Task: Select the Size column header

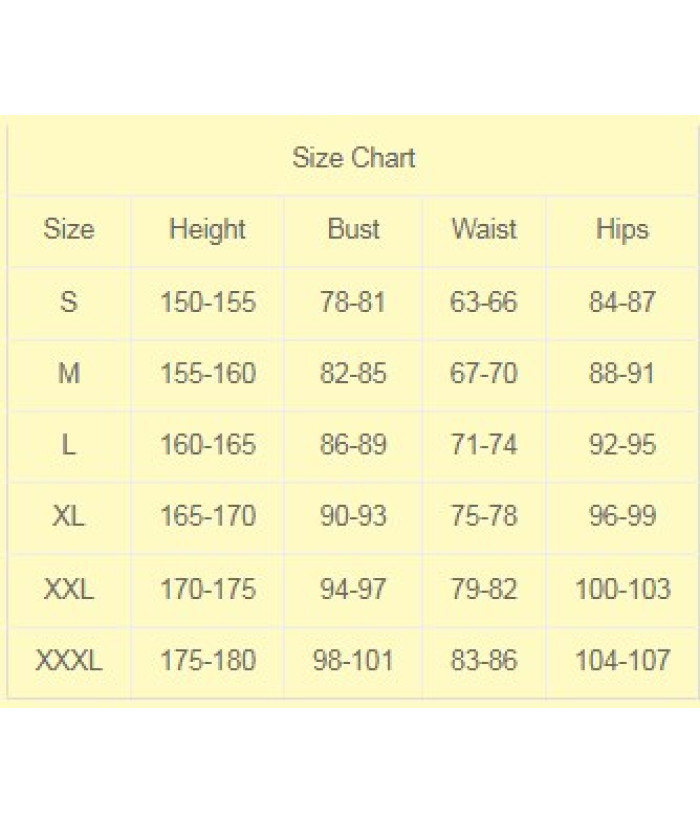Action: click(69, 229)
